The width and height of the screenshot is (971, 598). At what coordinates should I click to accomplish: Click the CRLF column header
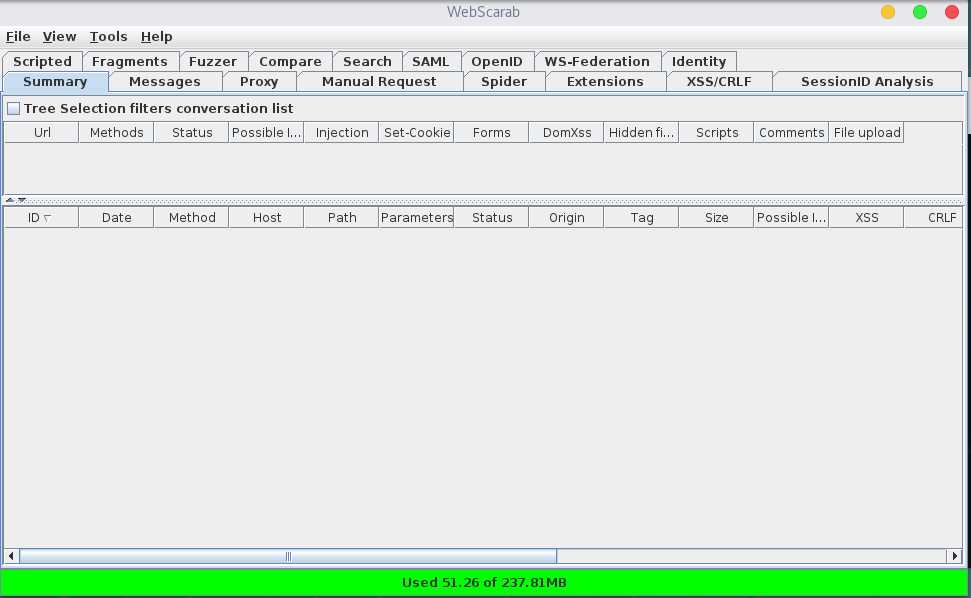point(933,218)
